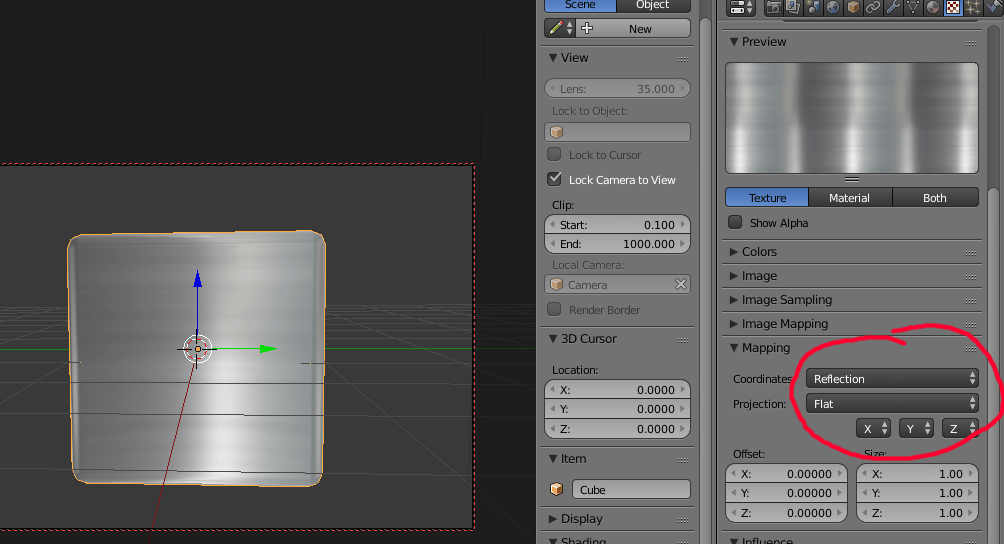Screen dimensions: 1004x544
Task: Open the Particles sparkle tab
Action: (973, 7)
